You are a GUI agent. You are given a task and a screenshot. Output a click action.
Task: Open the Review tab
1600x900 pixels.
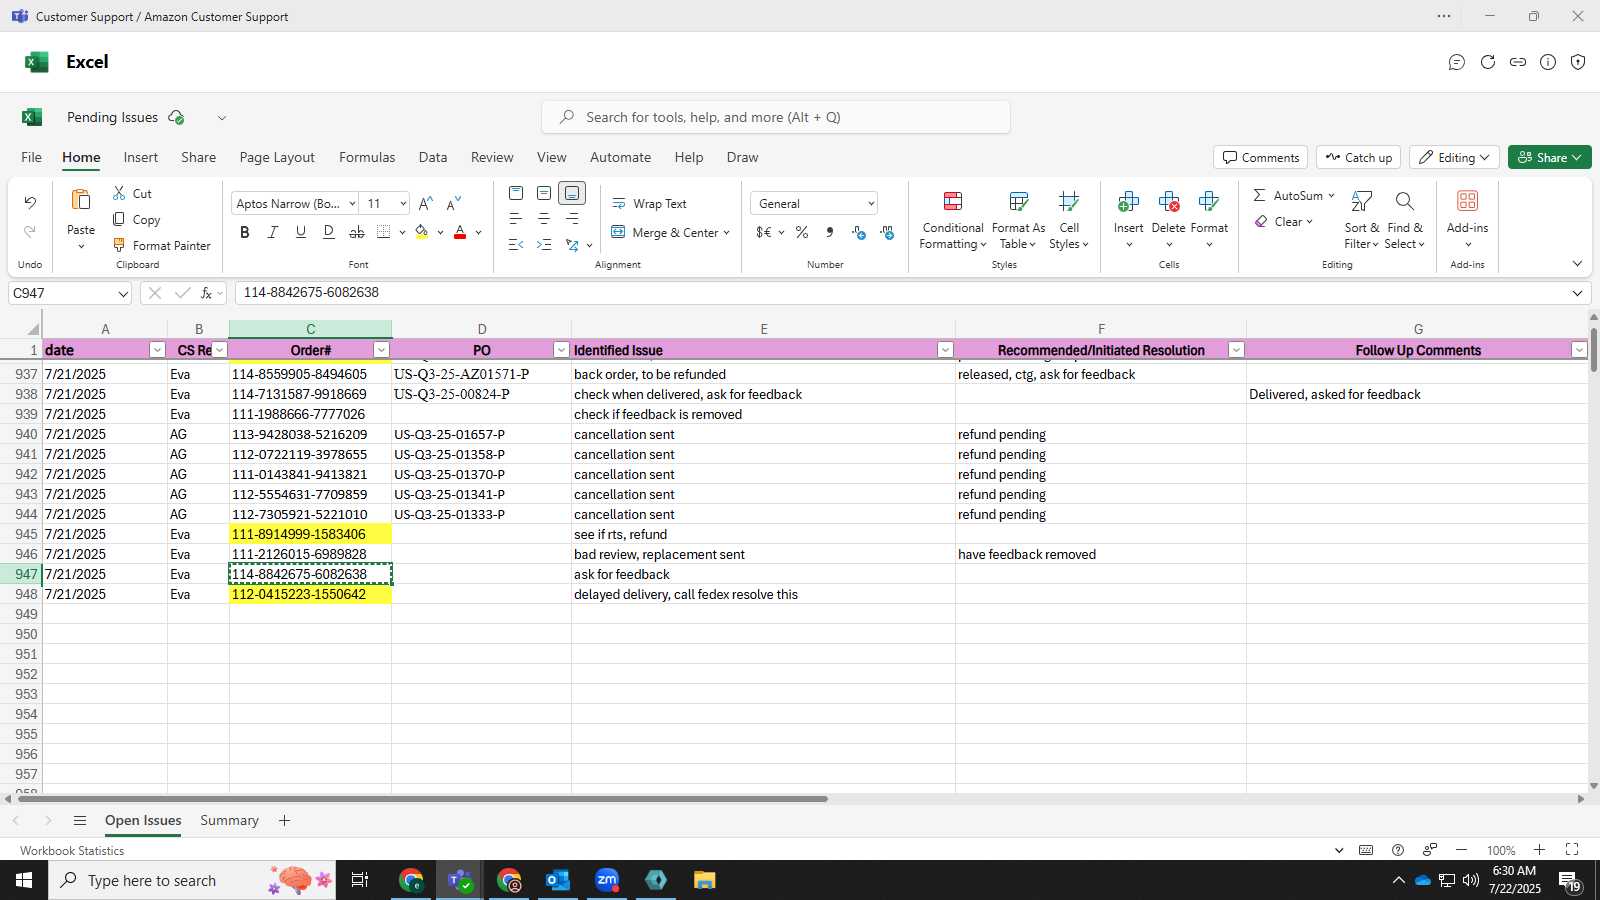tap(492, 158)
